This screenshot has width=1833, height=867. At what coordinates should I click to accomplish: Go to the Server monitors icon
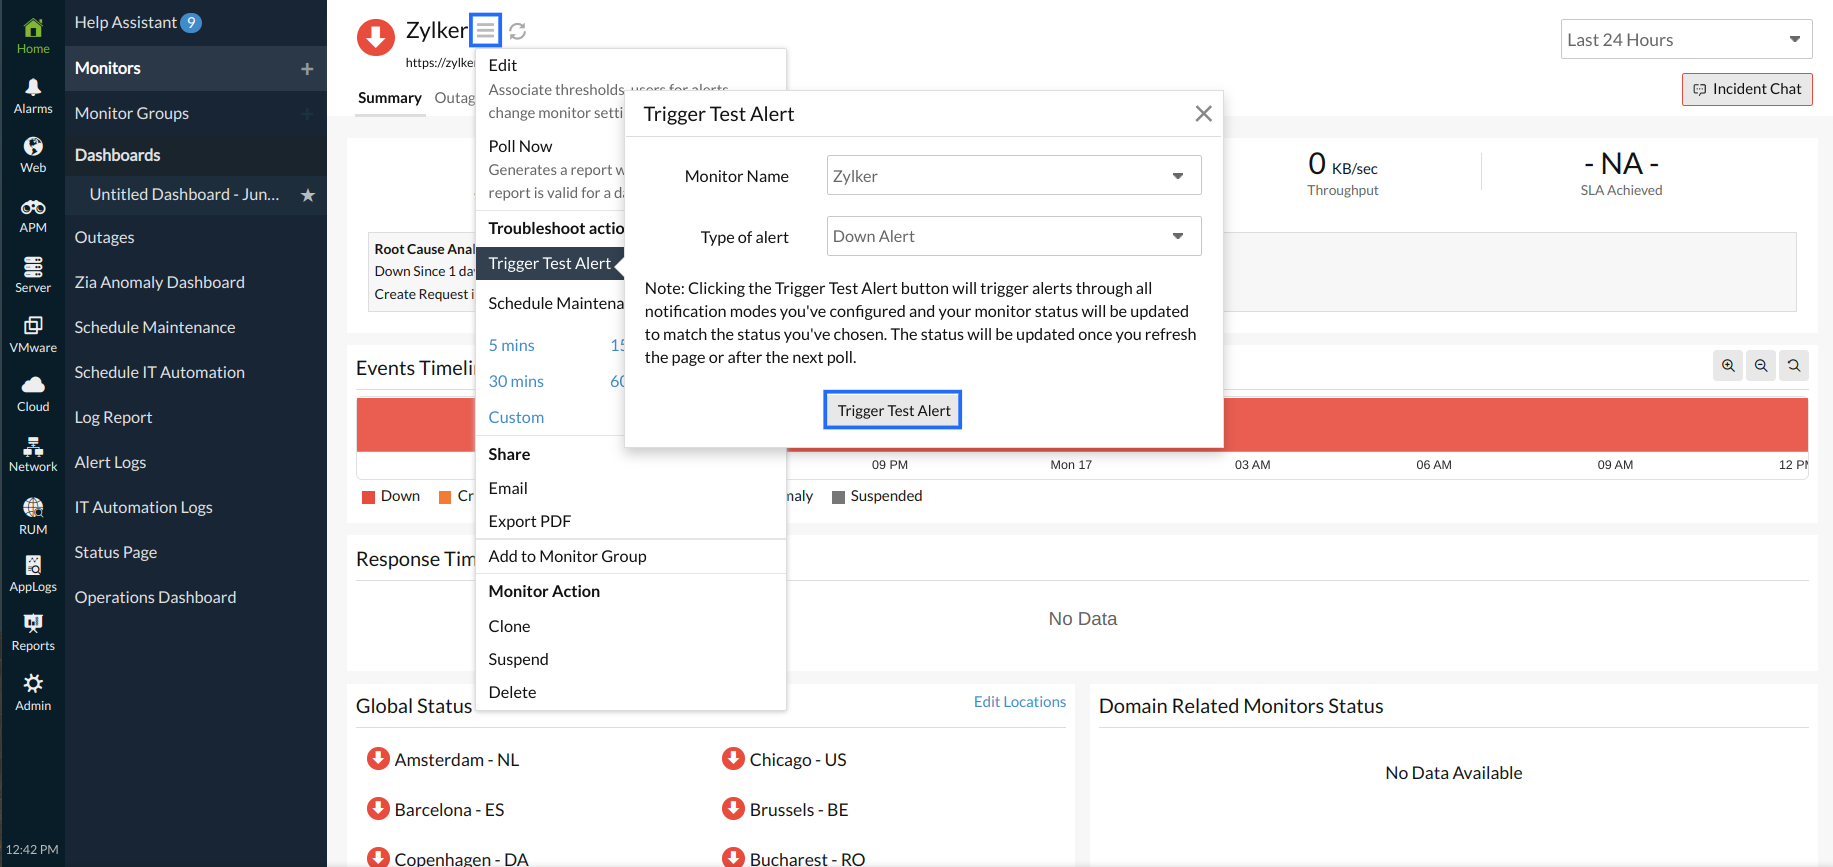(33, 275)
